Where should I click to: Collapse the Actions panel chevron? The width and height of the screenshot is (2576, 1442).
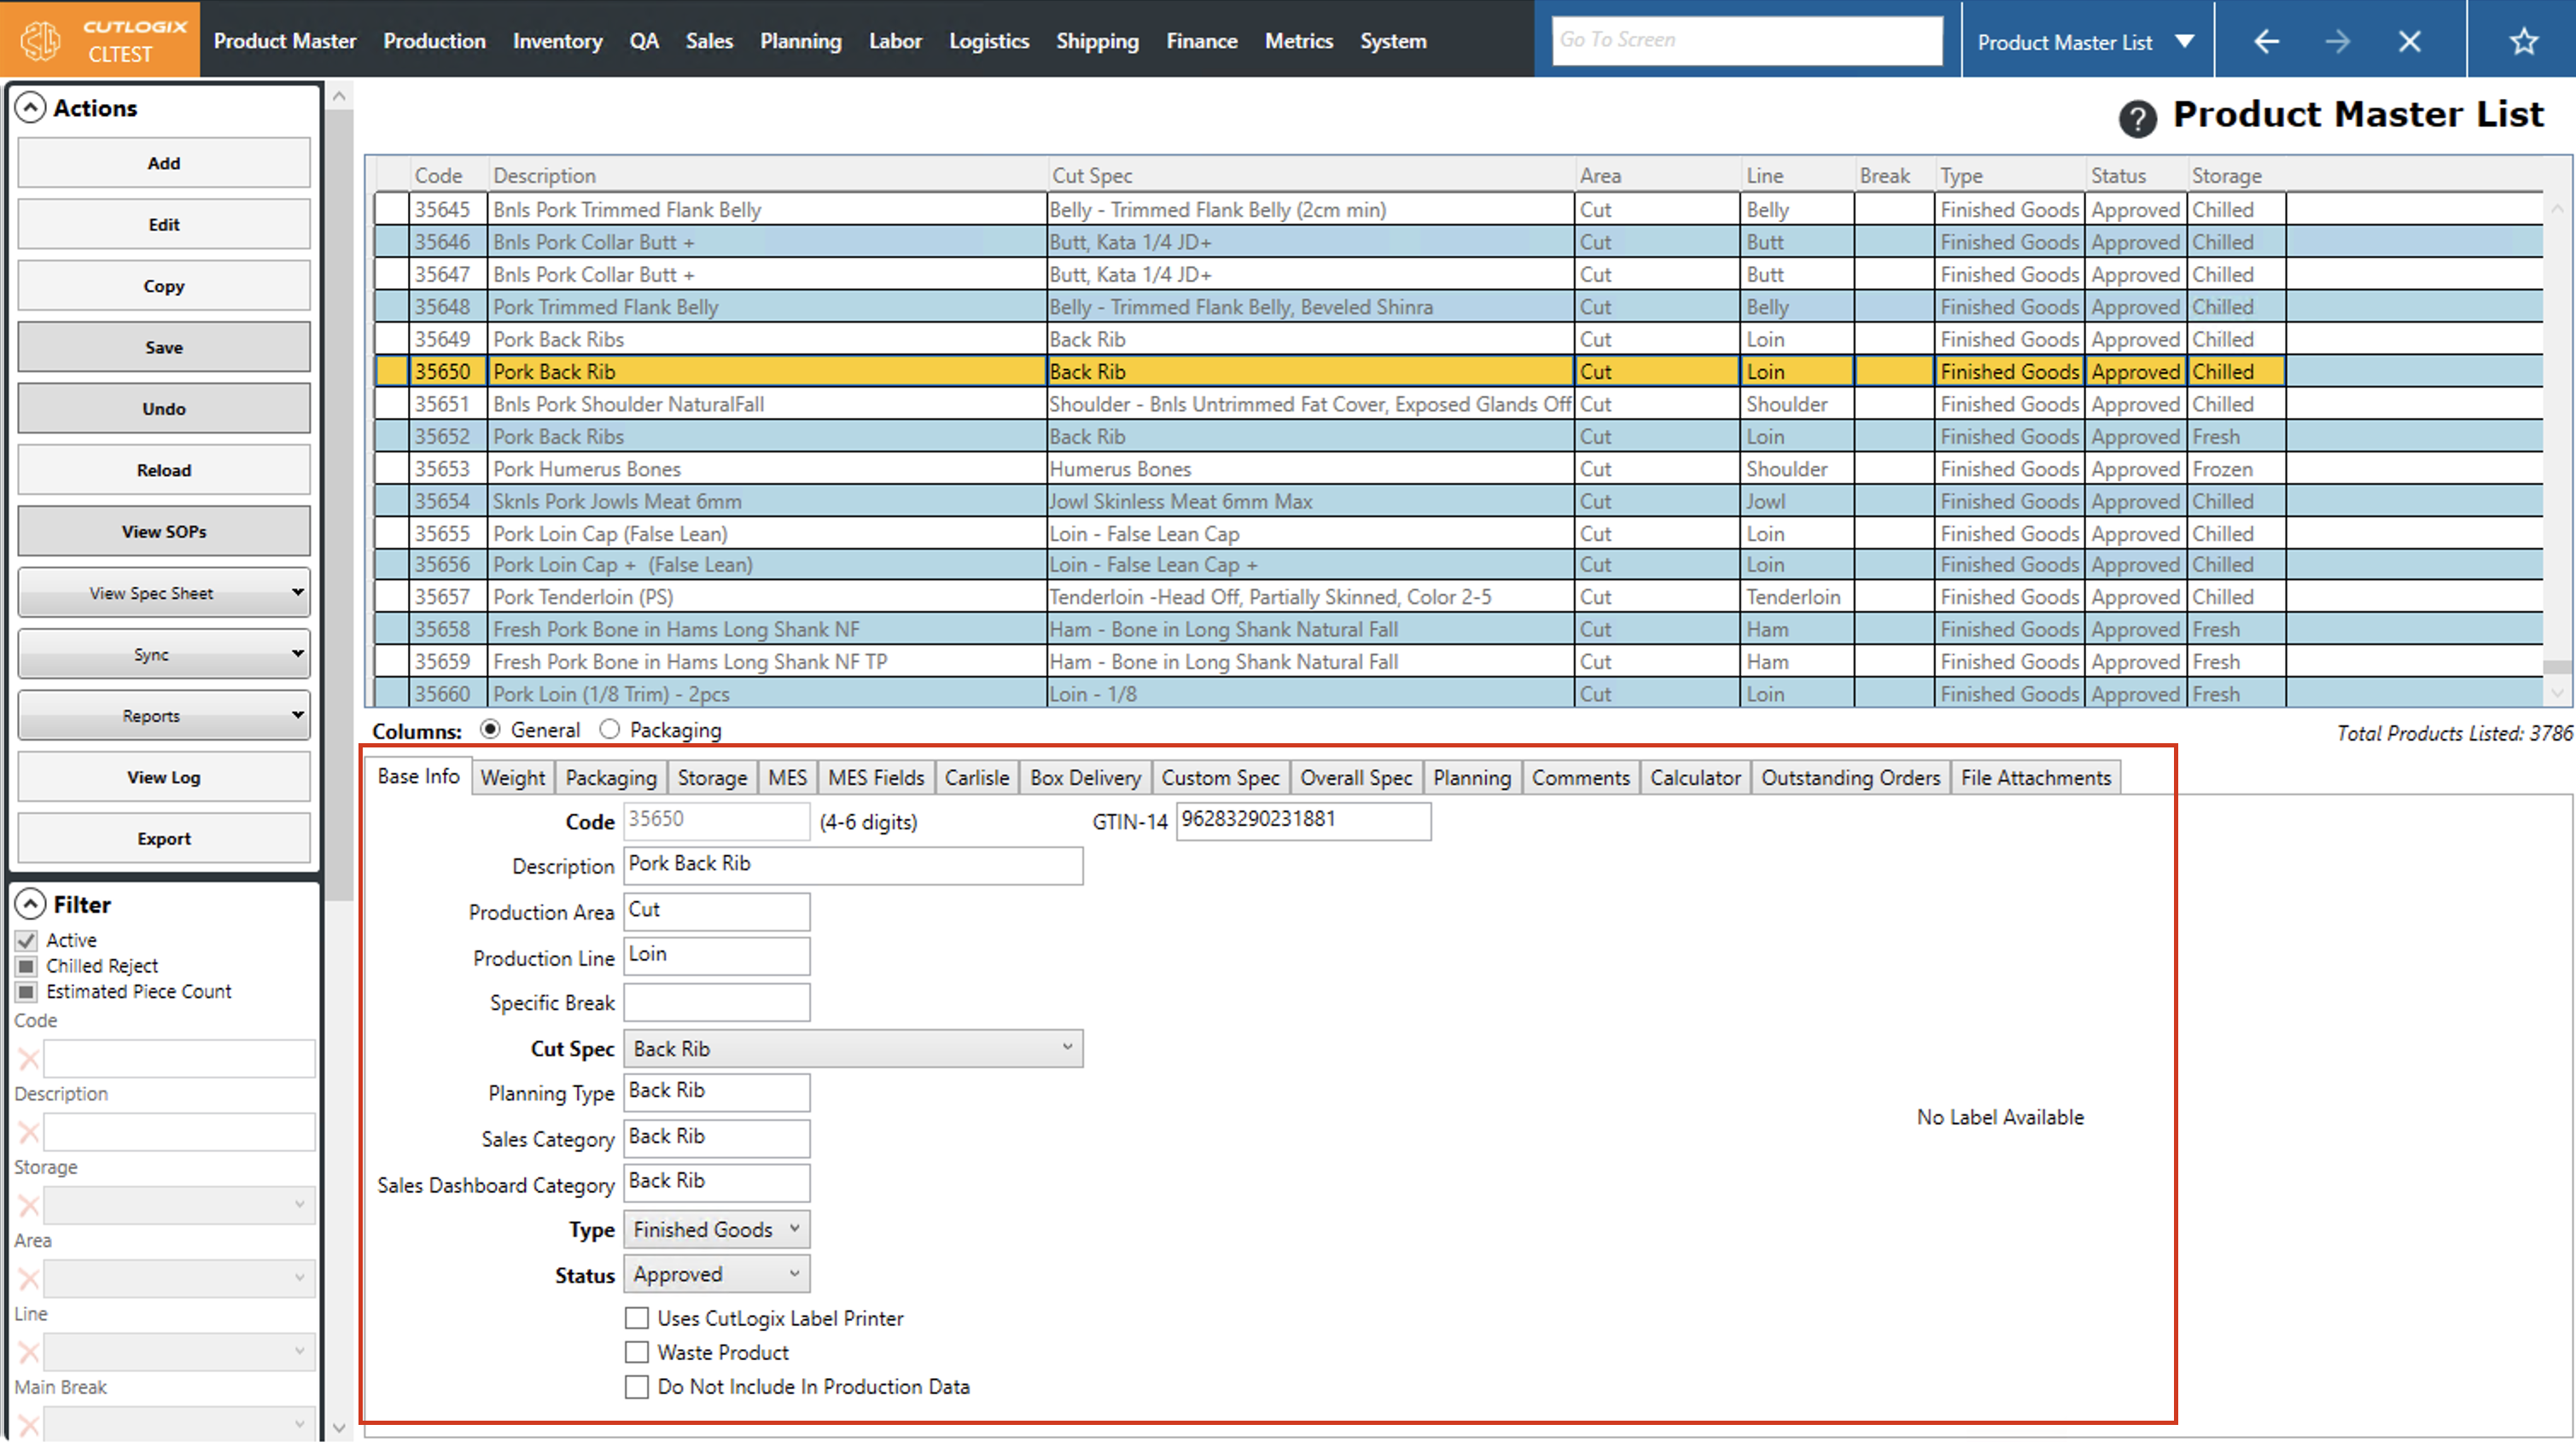pos(30,108)
